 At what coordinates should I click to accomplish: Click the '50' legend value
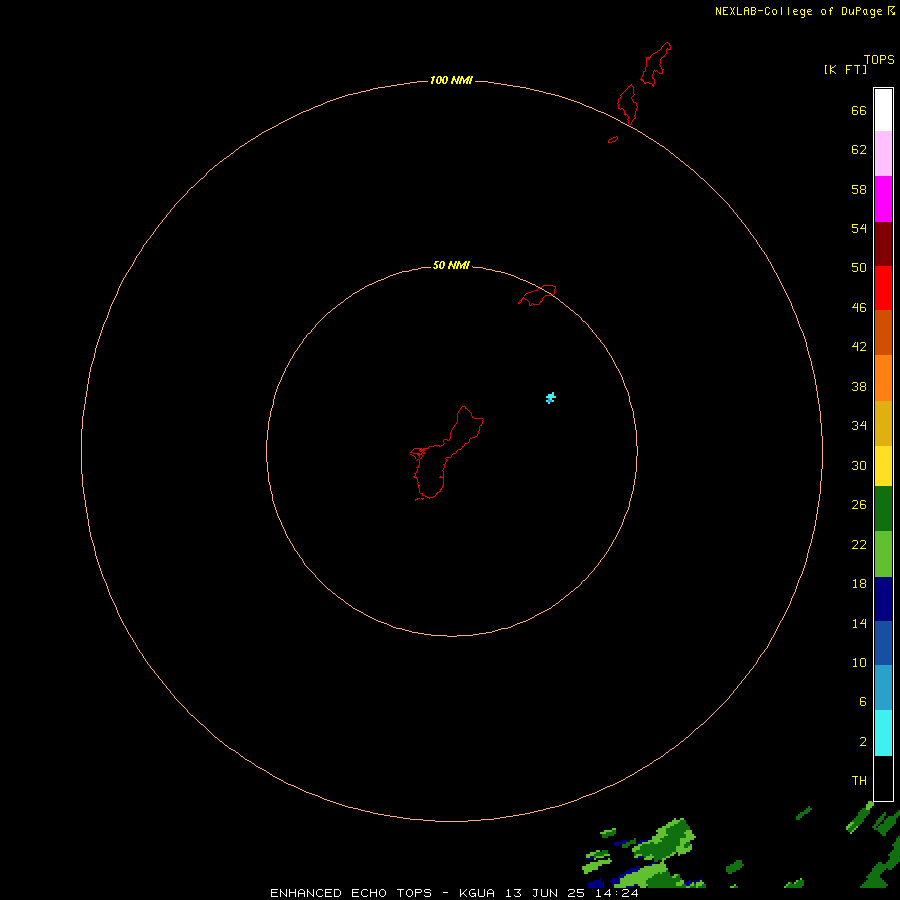pos(859,267)
